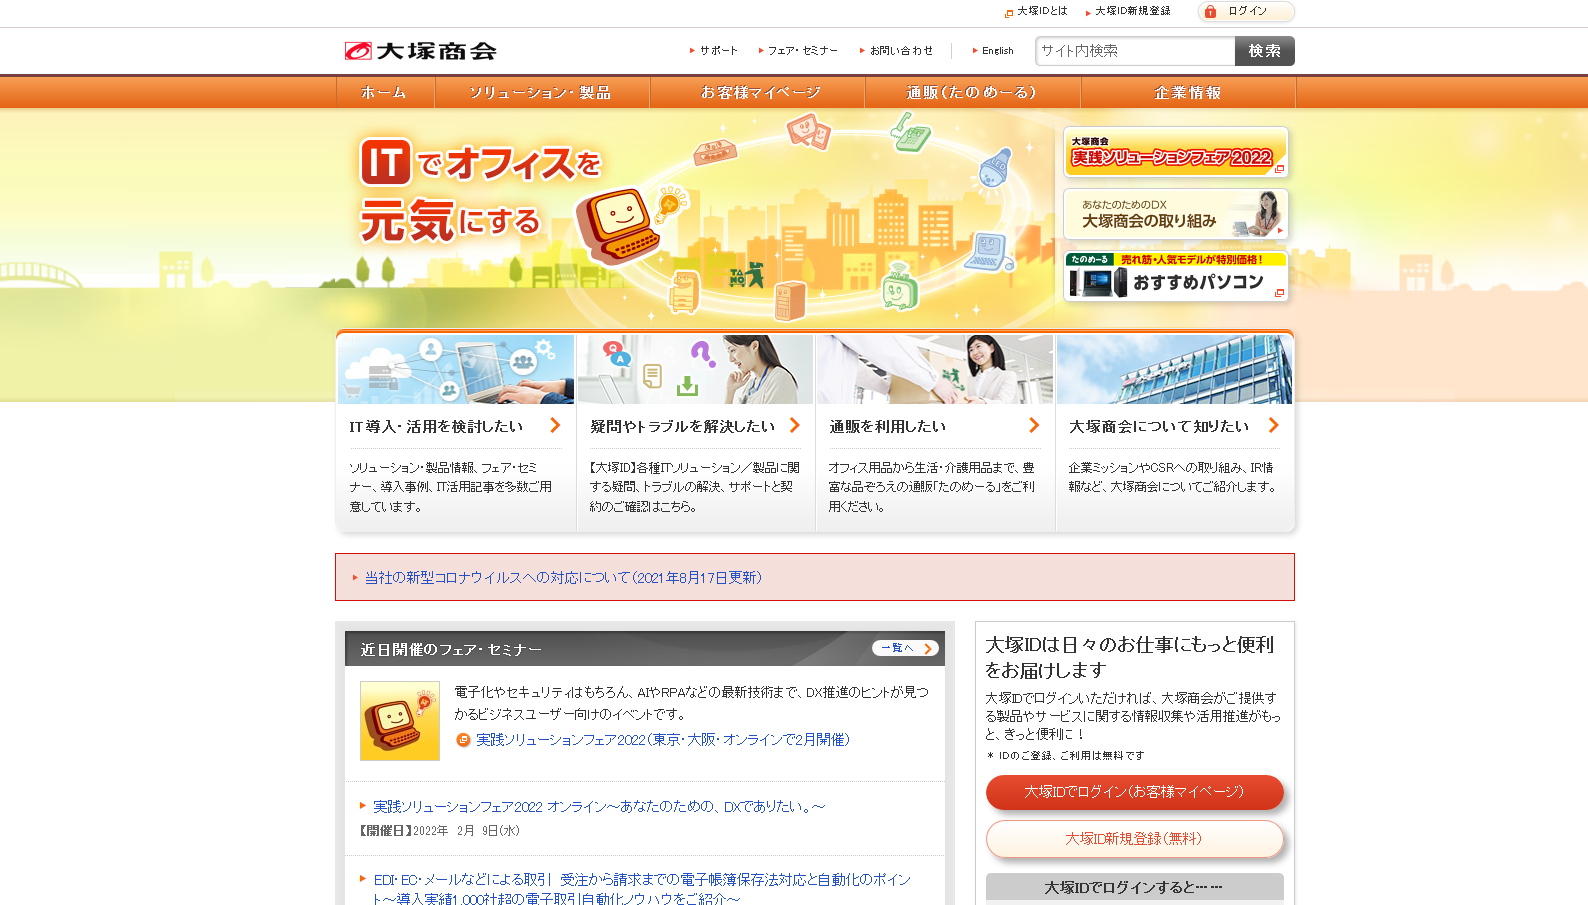The height and width of the screenshot is (905, 1588).
Task: Click 大塚IDでログイン red button
Action: pyautogui.click(x=1134, y=792)
